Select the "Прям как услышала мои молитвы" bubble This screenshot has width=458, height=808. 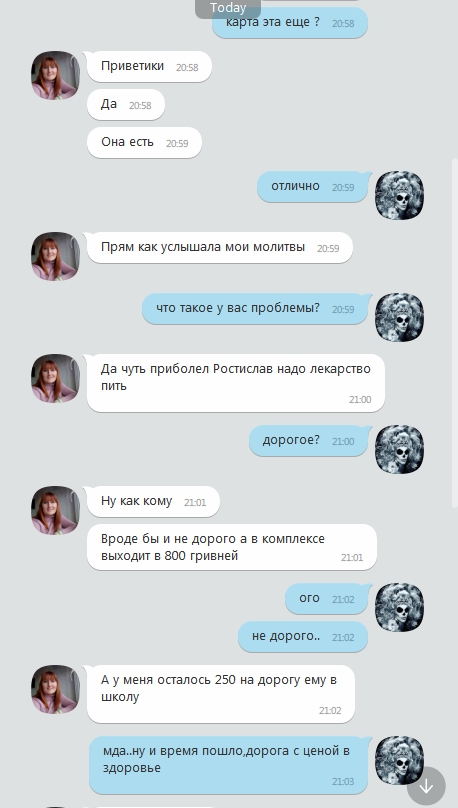[220, 247]
